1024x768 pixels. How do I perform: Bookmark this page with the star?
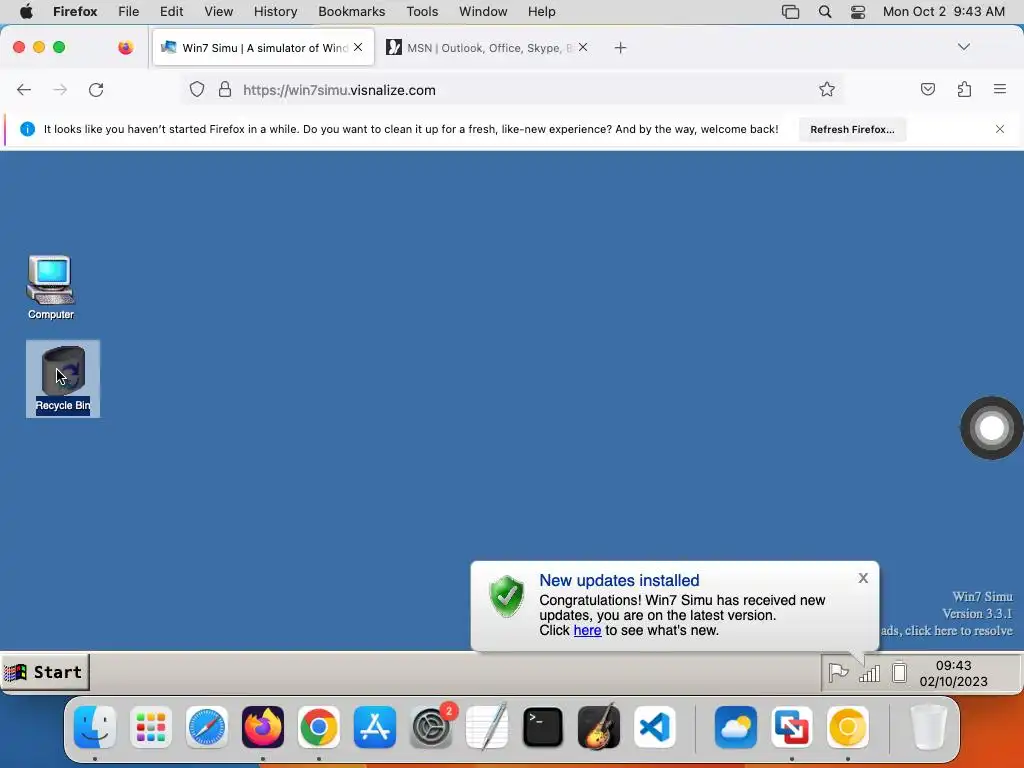[827, 89]
